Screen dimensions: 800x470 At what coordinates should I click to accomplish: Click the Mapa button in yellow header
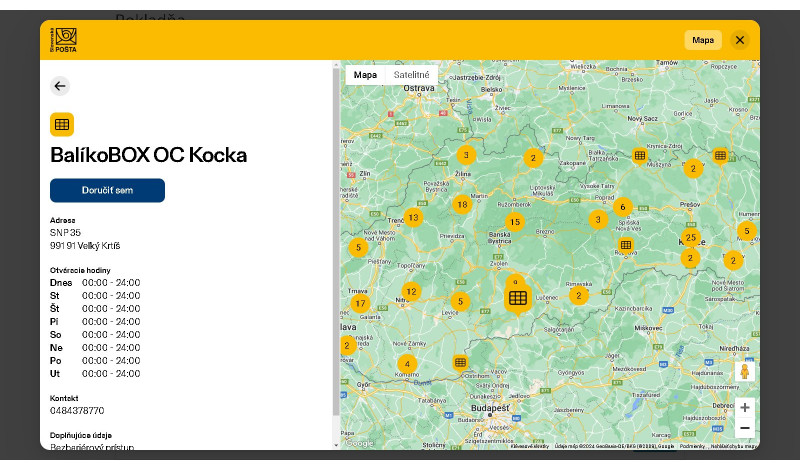click(x=703, y=40)
